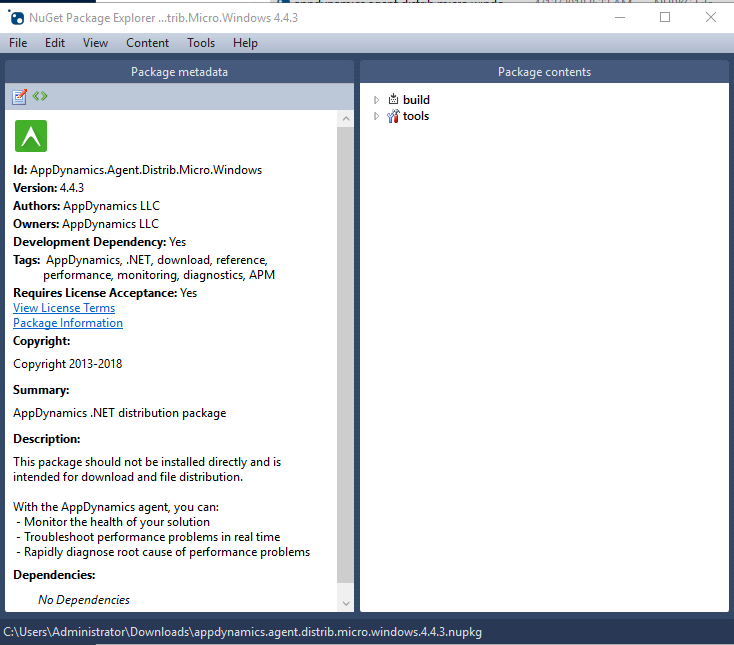
Task: Click the Version value 4.4.3
Action: pyautogui.click(x=72, y=188)
